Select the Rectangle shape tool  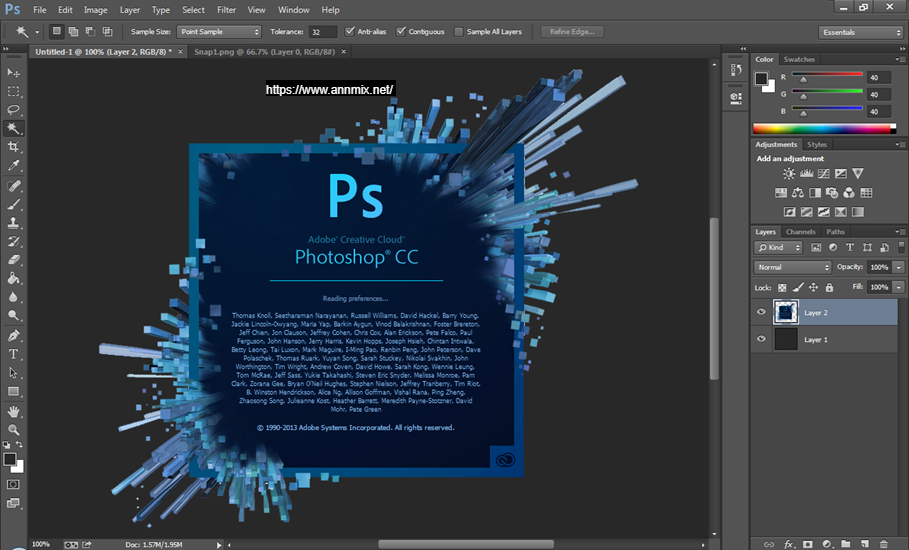coord(13,391)
